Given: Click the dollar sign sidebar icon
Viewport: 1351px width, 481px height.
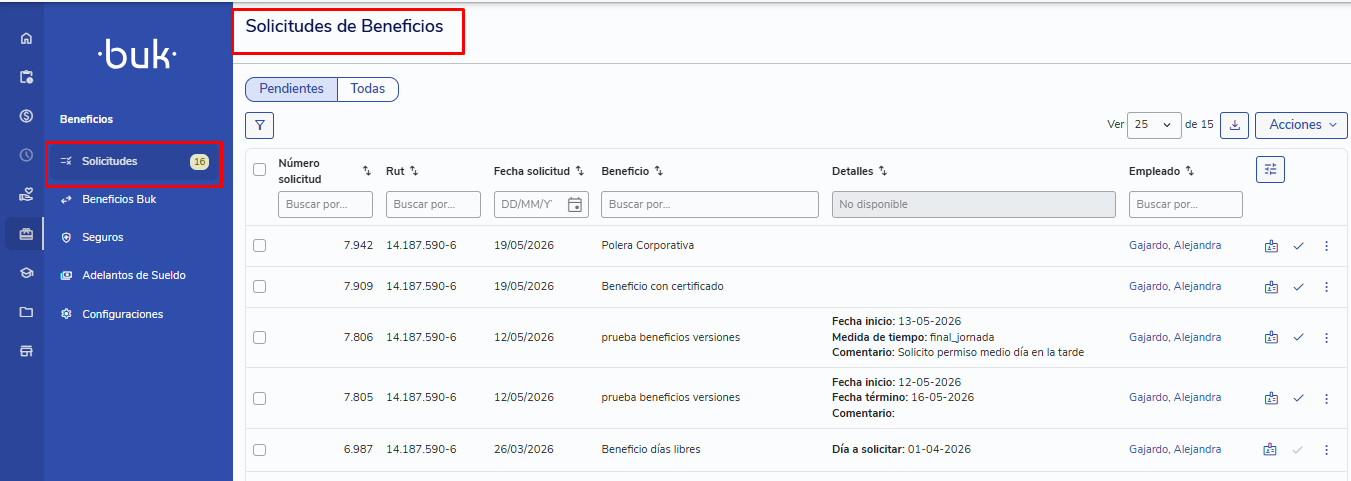Looking at the screenshot, I should (x=26, y=116).
